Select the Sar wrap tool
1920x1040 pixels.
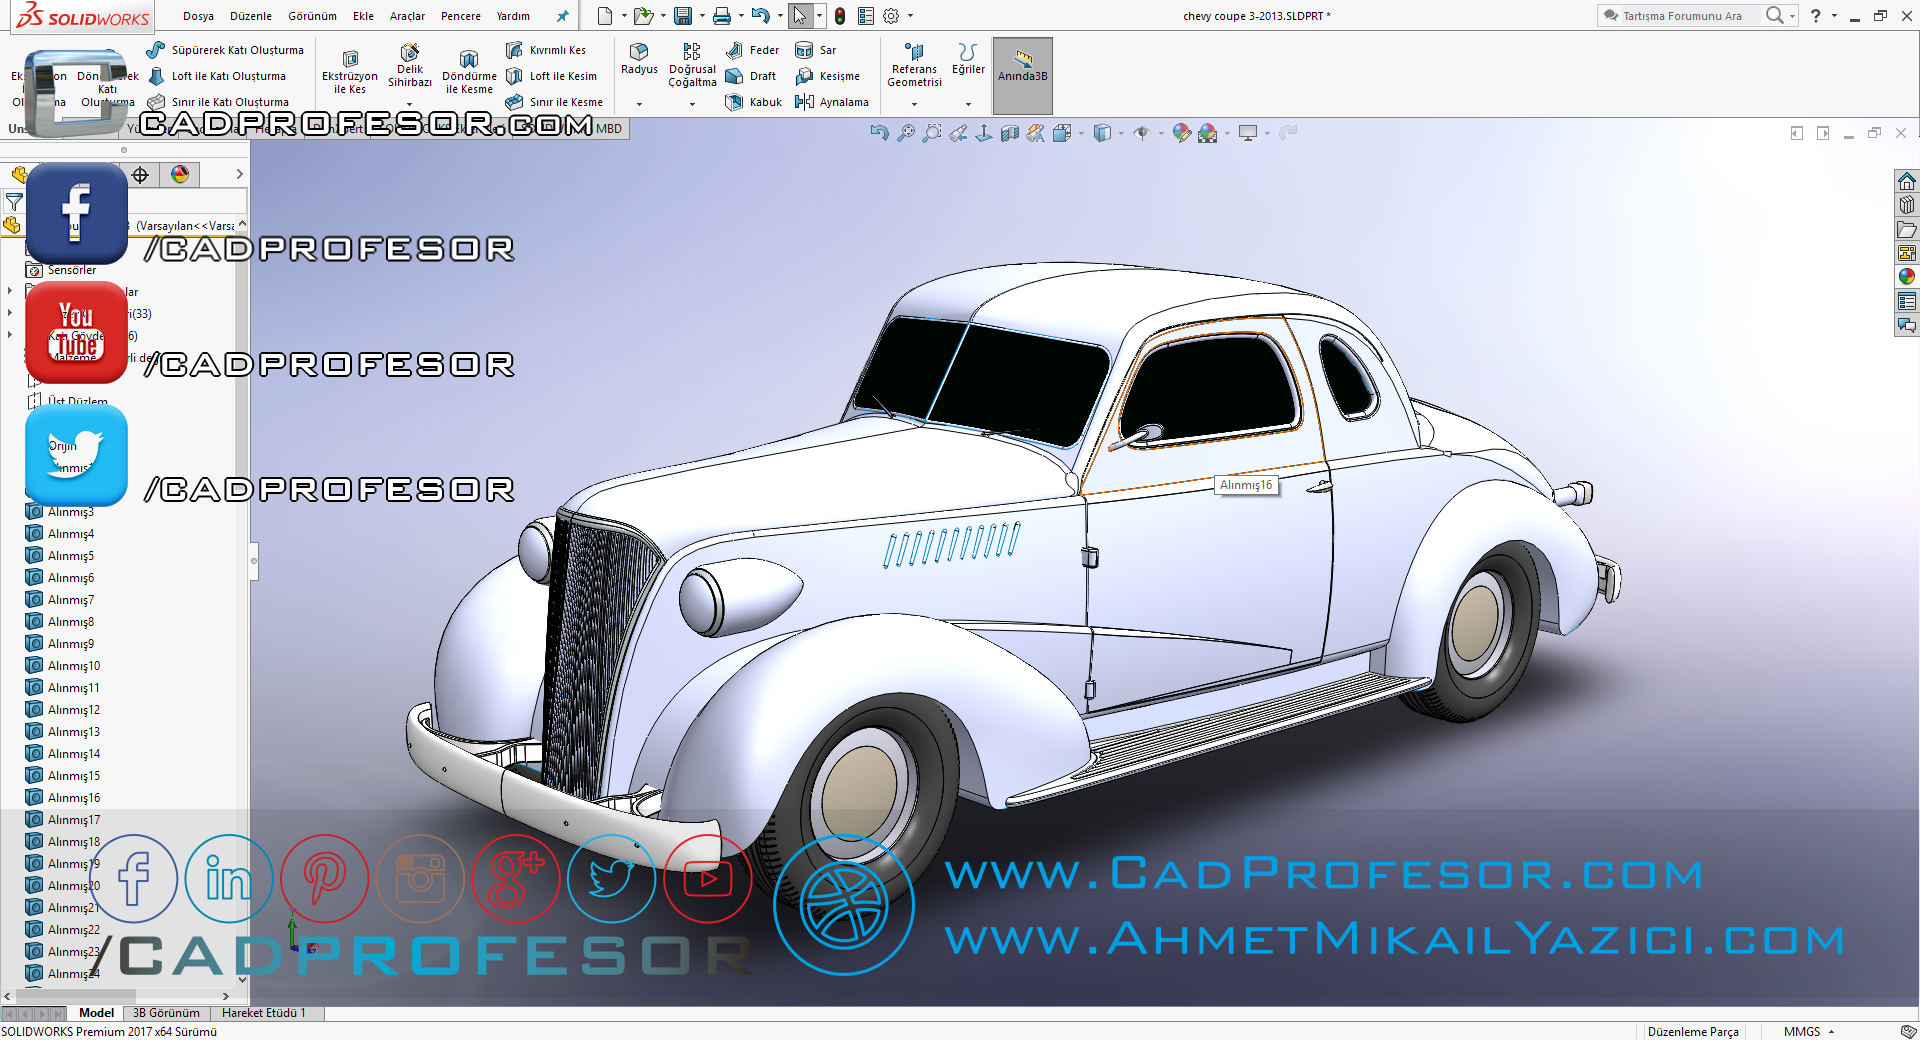tap(816, 50)
